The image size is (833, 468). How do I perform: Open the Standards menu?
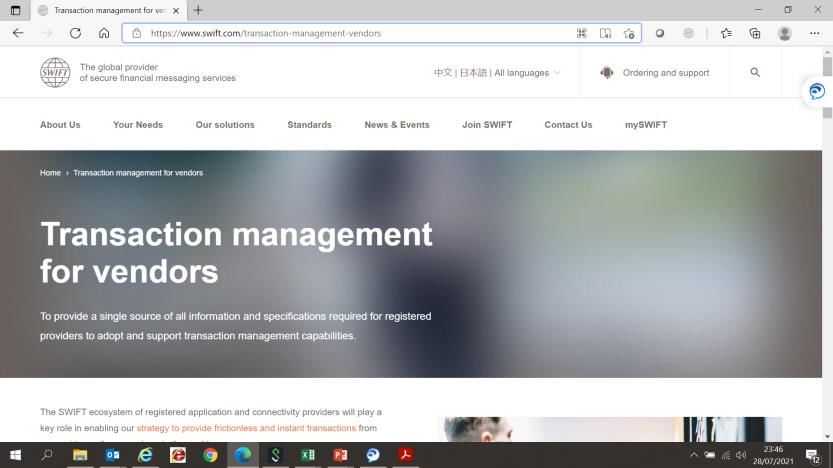point(309,125)
